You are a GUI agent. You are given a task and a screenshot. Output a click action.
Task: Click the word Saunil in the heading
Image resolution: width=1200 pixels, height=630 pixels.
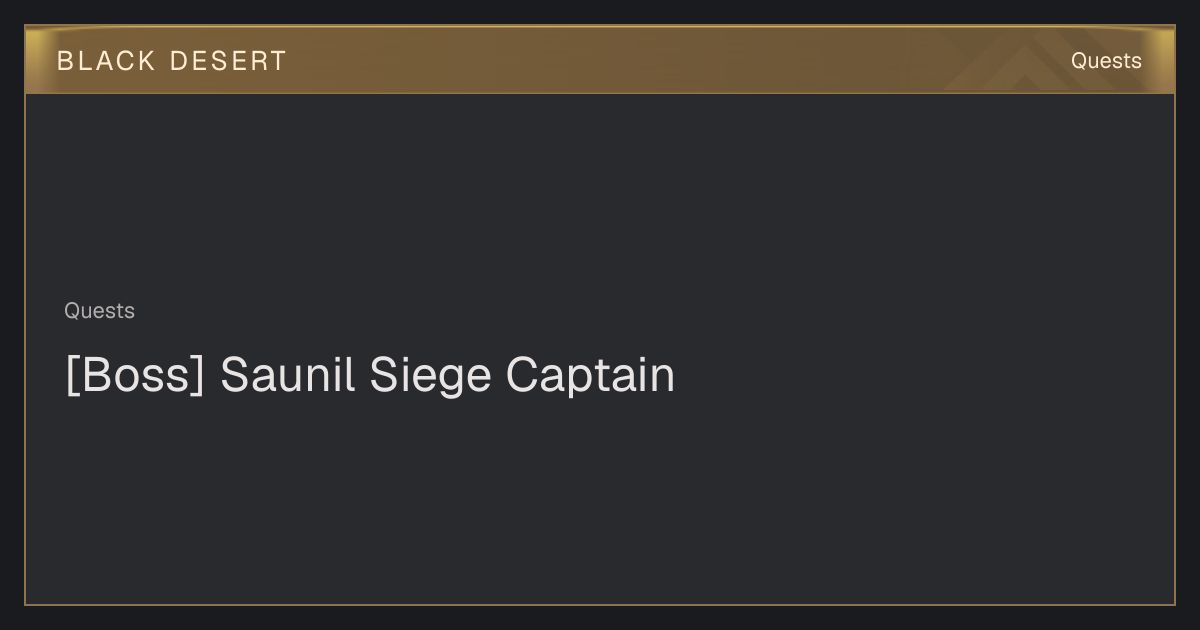(x=287, y=375)
